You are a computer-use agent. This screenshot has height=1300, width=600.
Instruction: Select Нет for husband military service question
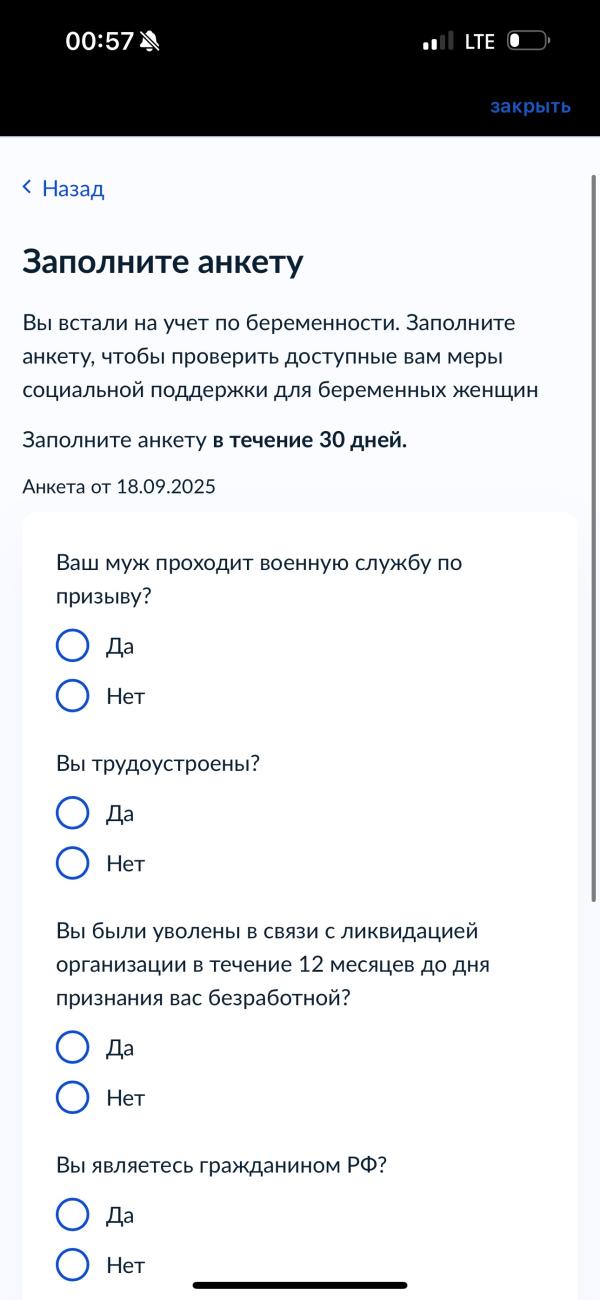(x=73, y=696)
